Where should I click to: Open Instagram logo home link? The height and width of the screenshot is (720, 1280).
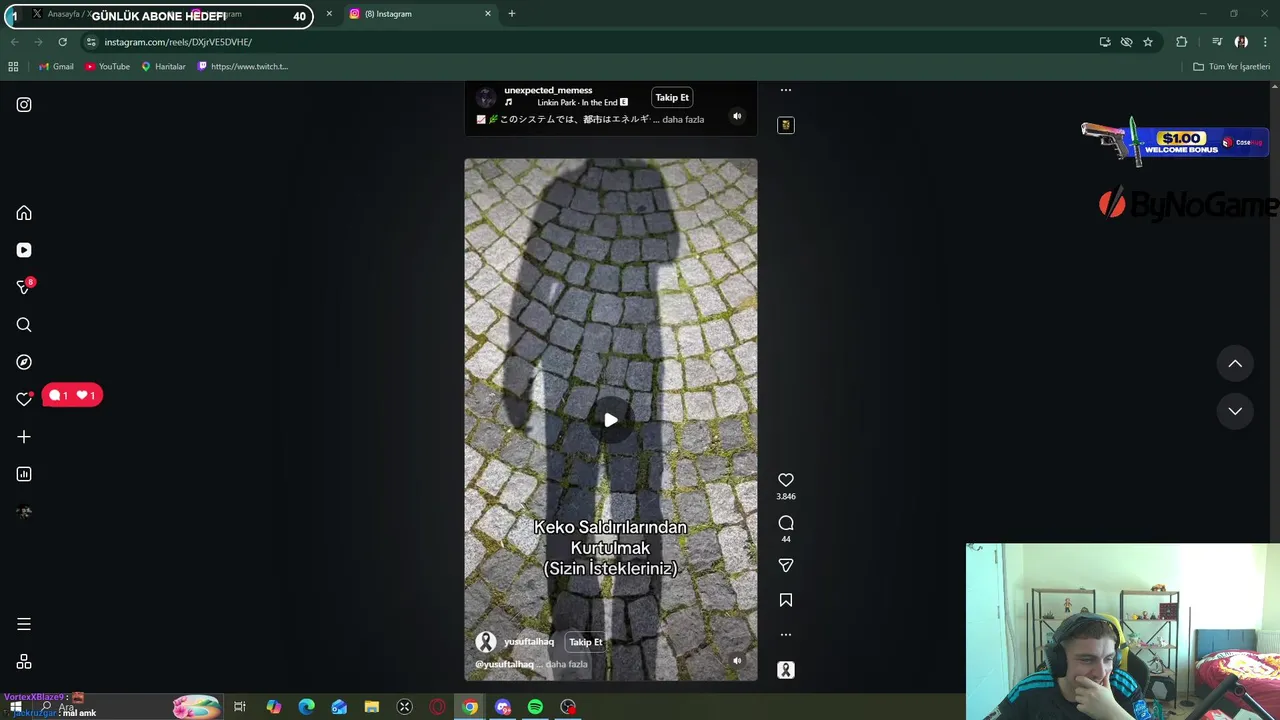[24, 104]
